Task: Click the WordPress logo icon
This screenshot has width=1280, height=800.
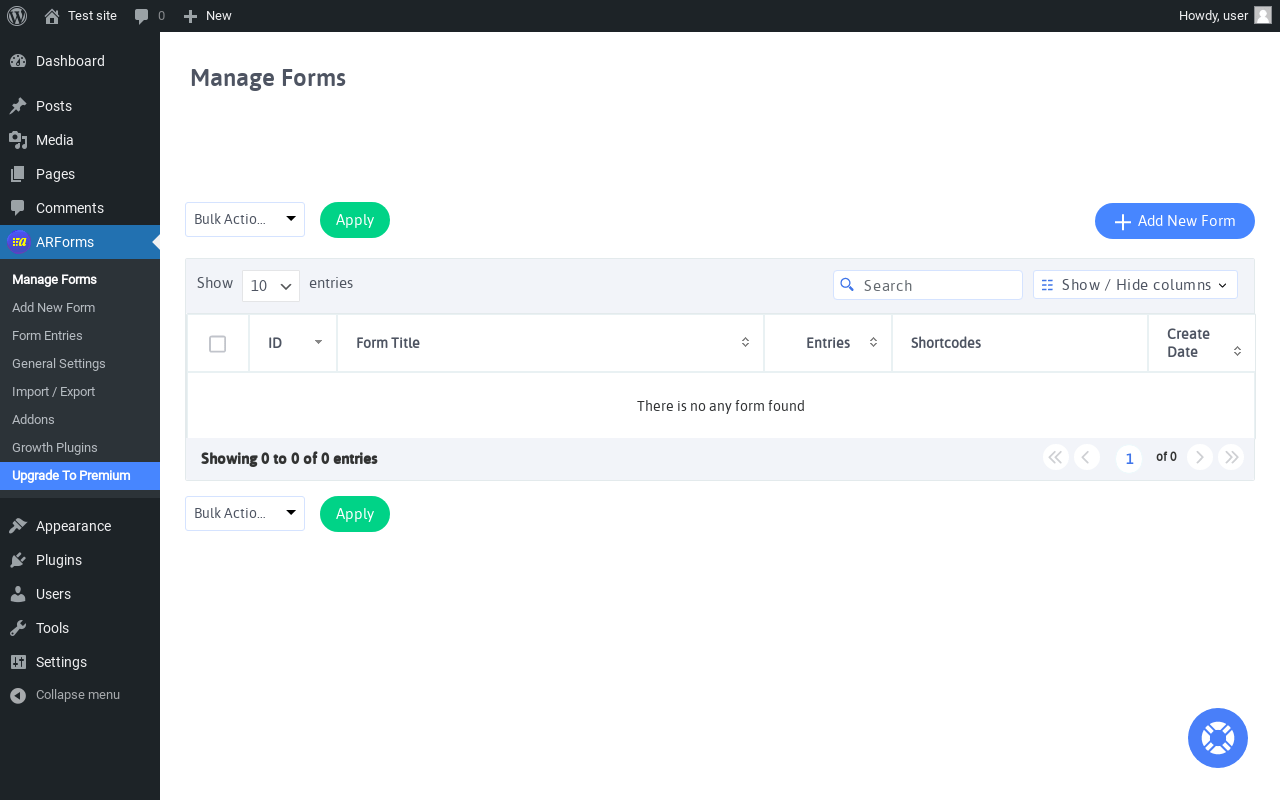Action: (17, 16)
